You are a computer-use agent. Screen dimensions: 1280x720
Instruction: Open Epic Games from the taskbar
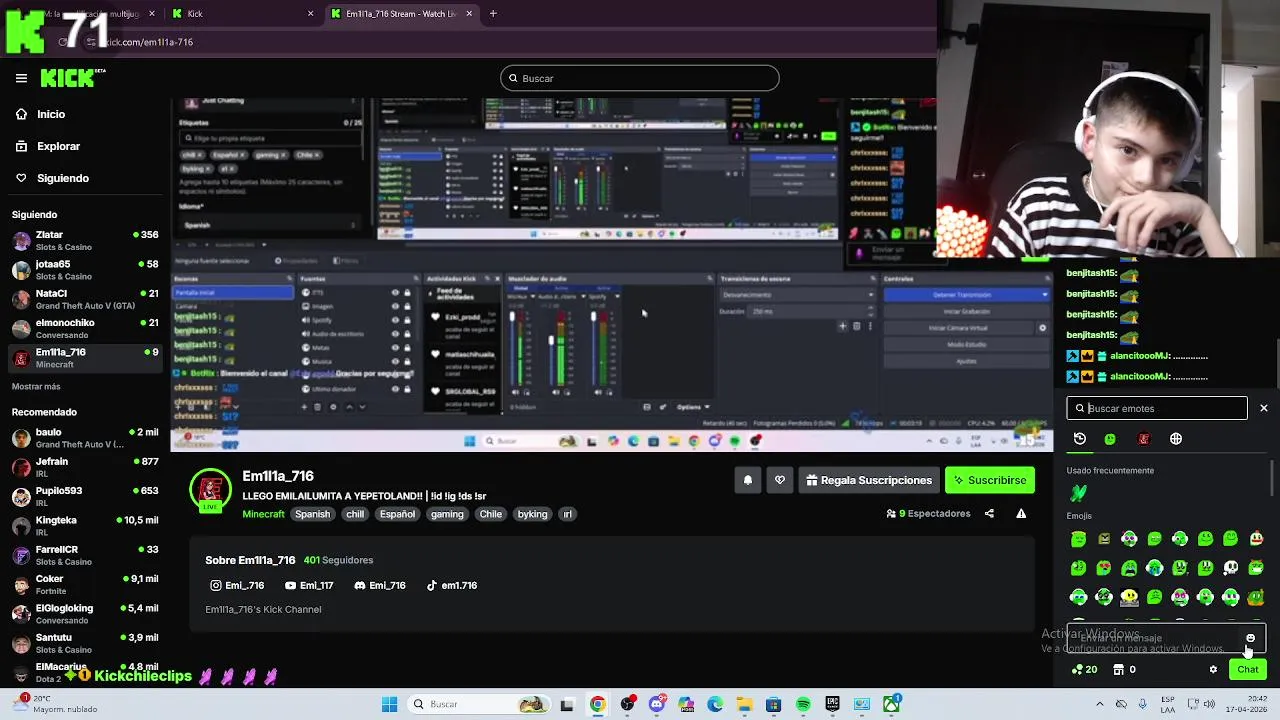coord(832,704)
